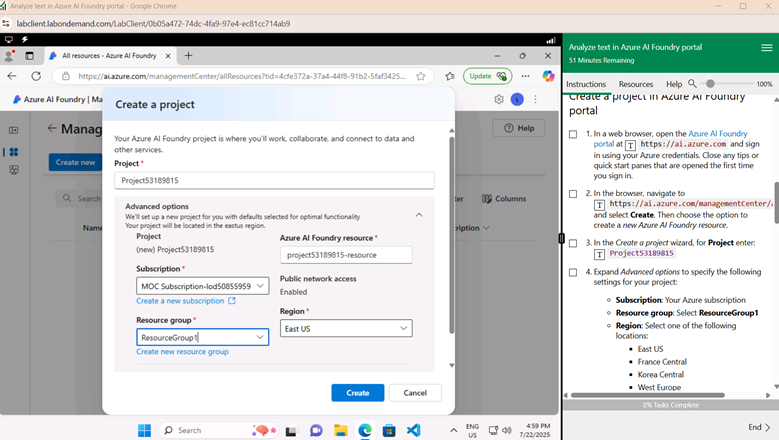Check the step 4 Expand Advanced options checkbox
779x440 pixels.
(x=573, y=272)
